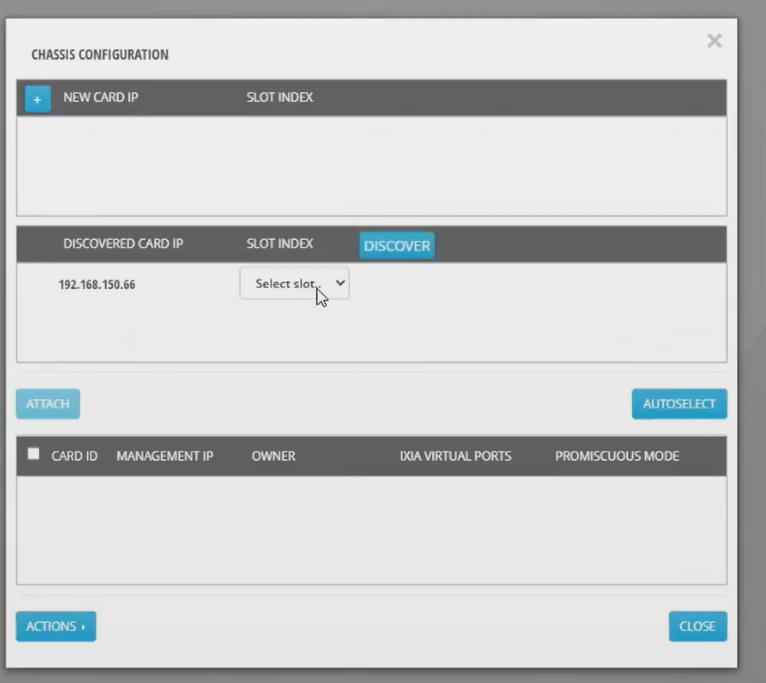Close dialog with the X icon
This screenshot has width=766, height=683.
coord(714,41)
